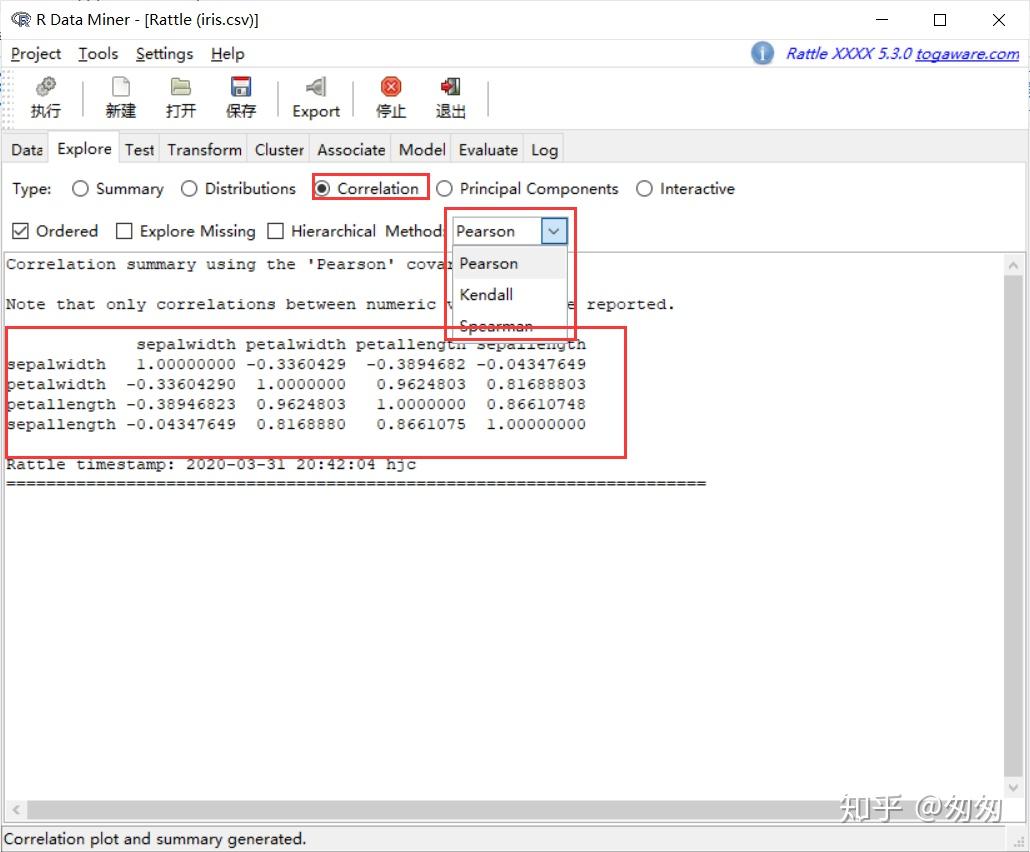Image resolution: width=1030 pixels, height=852 pixels.
Task: Open a project with the 打开 folder icon
Action: point(181,86)
